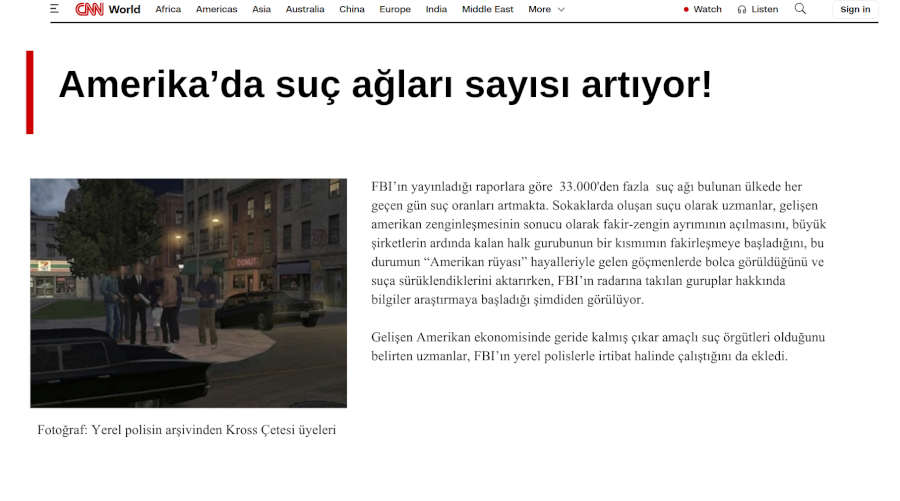This screenshot has width=900, height=501.
Task: Go to the World section
Action: (x=125, y=9)
